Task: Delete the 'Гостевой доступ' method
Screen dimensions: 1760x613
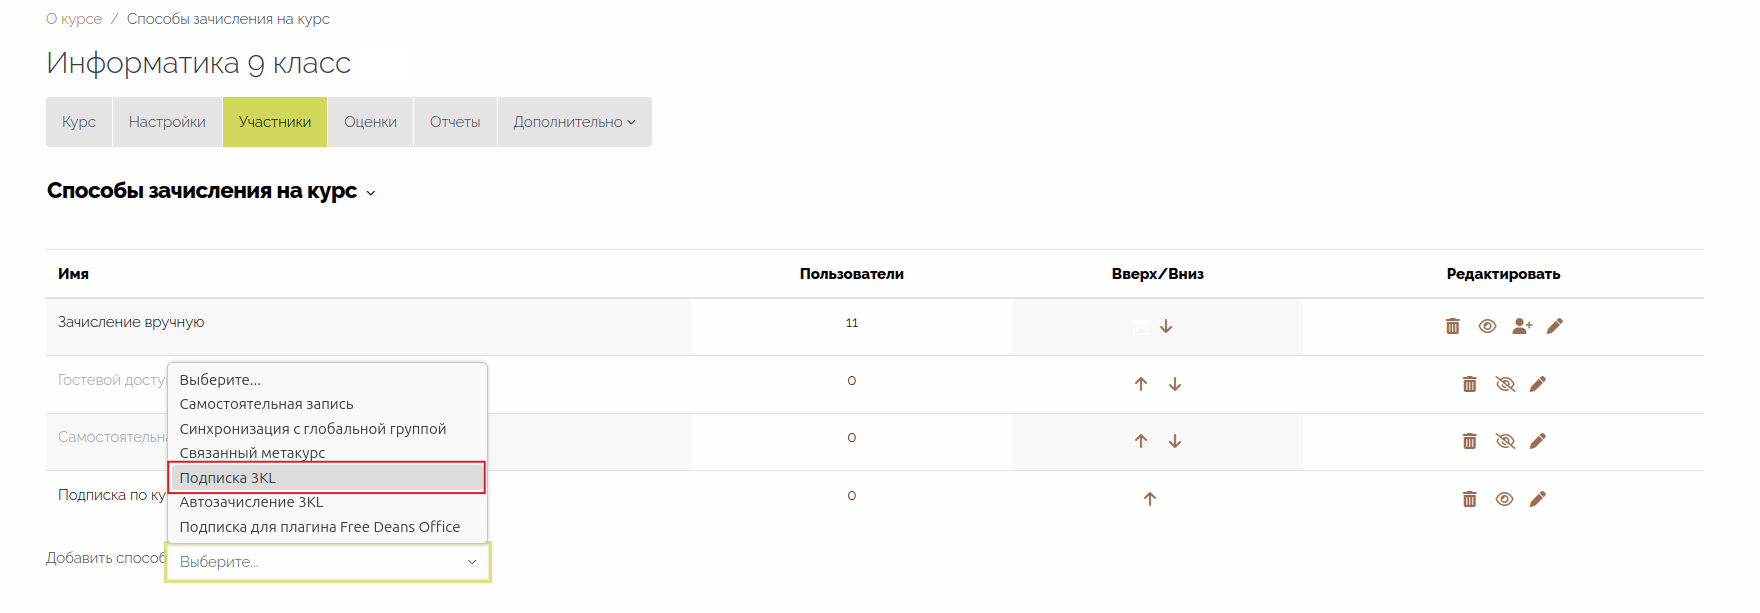Action: 1469,384
